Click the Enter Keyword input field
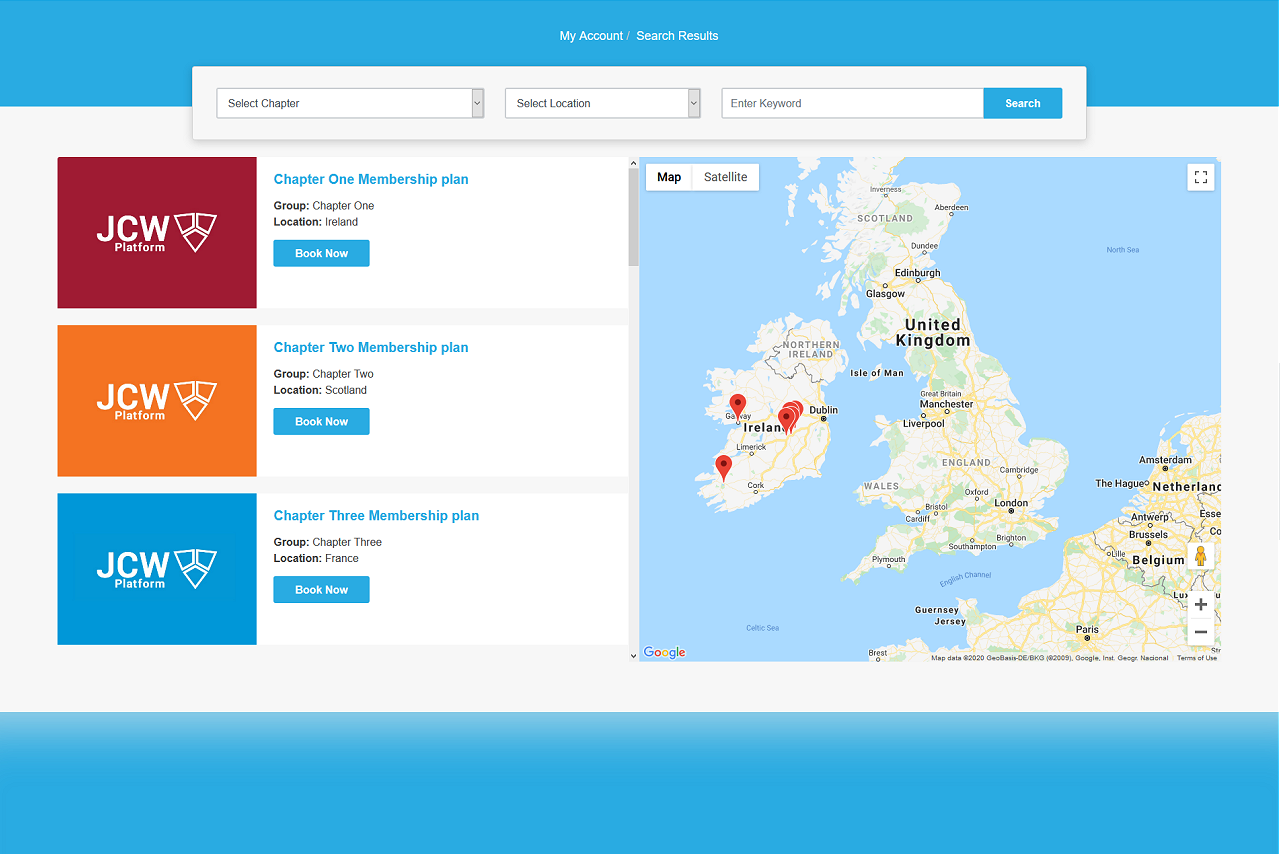1280x854 pixels. pyautogui.click(x=852, y=103)
